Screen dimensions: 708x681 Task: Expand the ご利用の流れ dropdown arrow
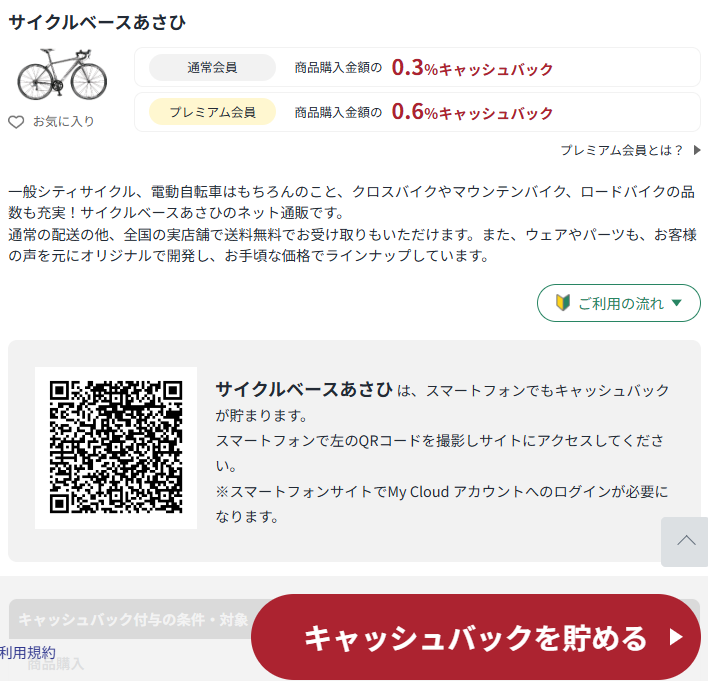(677, 303)
